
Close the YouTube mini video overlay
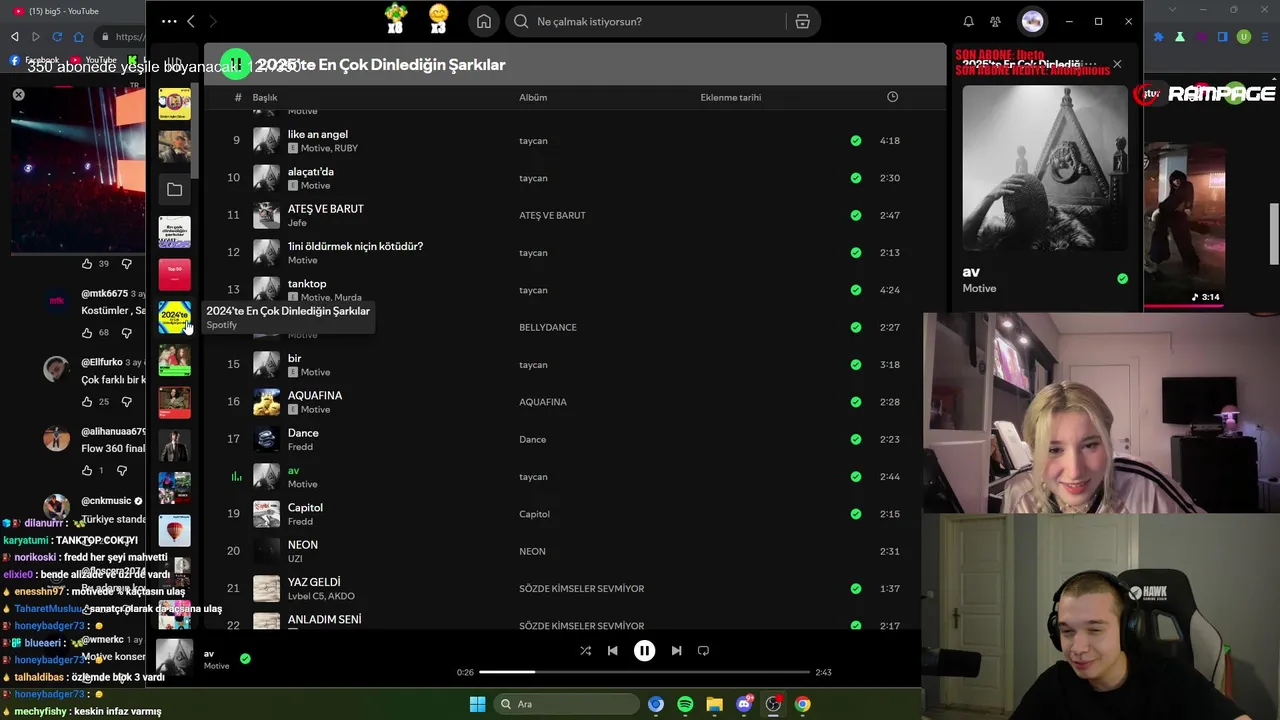pyautogui.click(x=18, y=95)
